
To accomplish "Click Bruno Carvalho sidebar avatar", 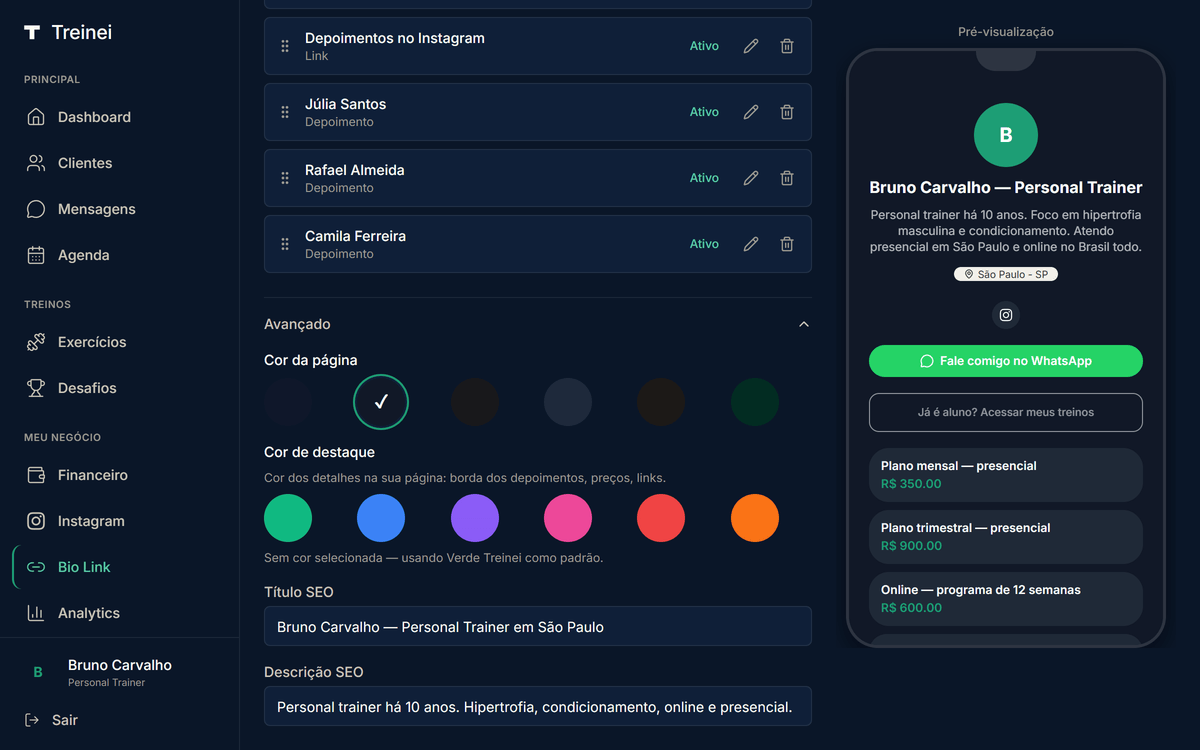I will 38,673.
